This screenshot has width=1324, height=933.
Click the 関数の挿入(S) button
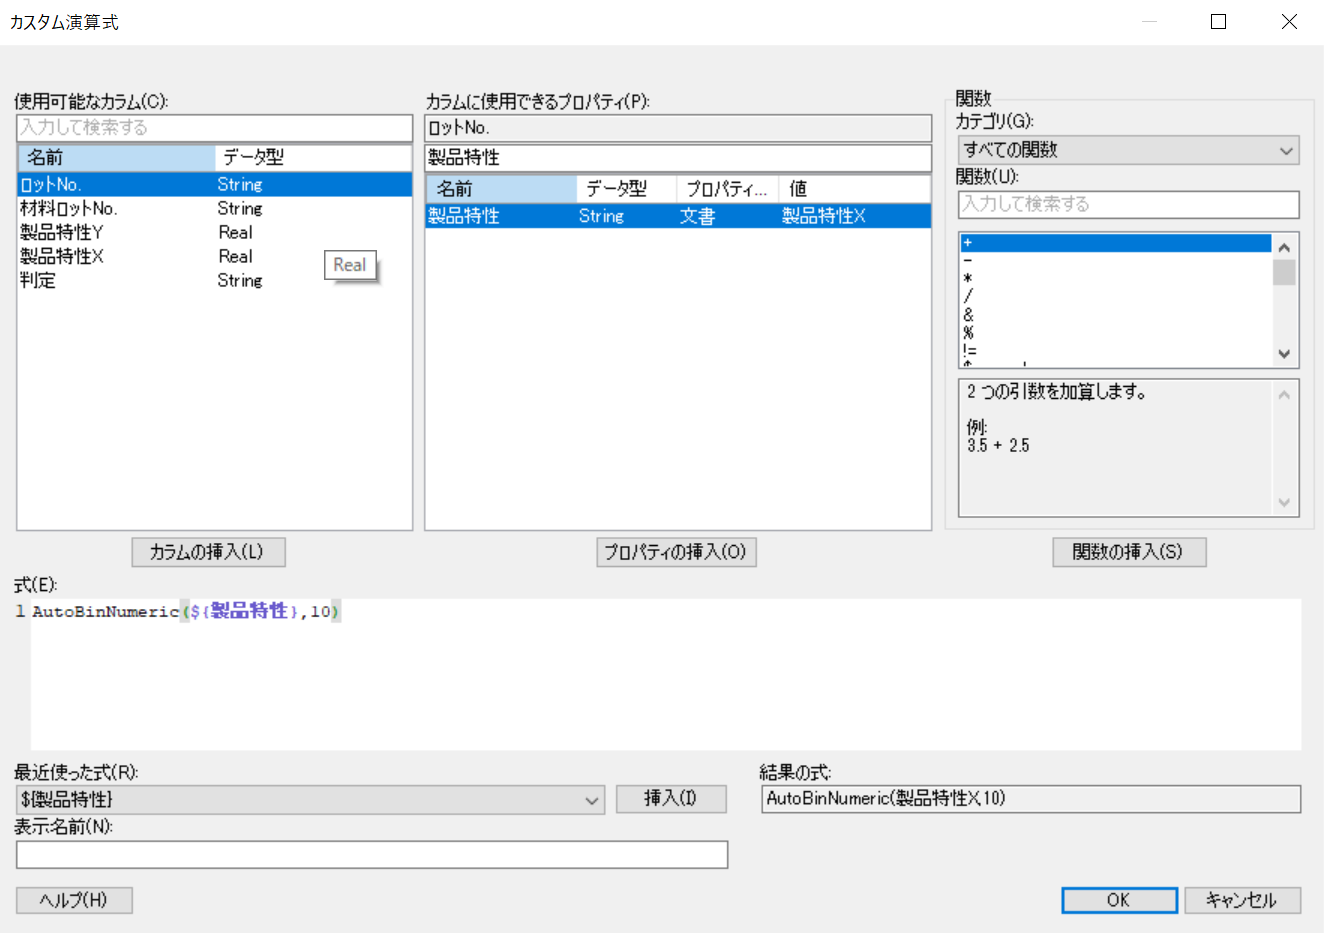1129,552
